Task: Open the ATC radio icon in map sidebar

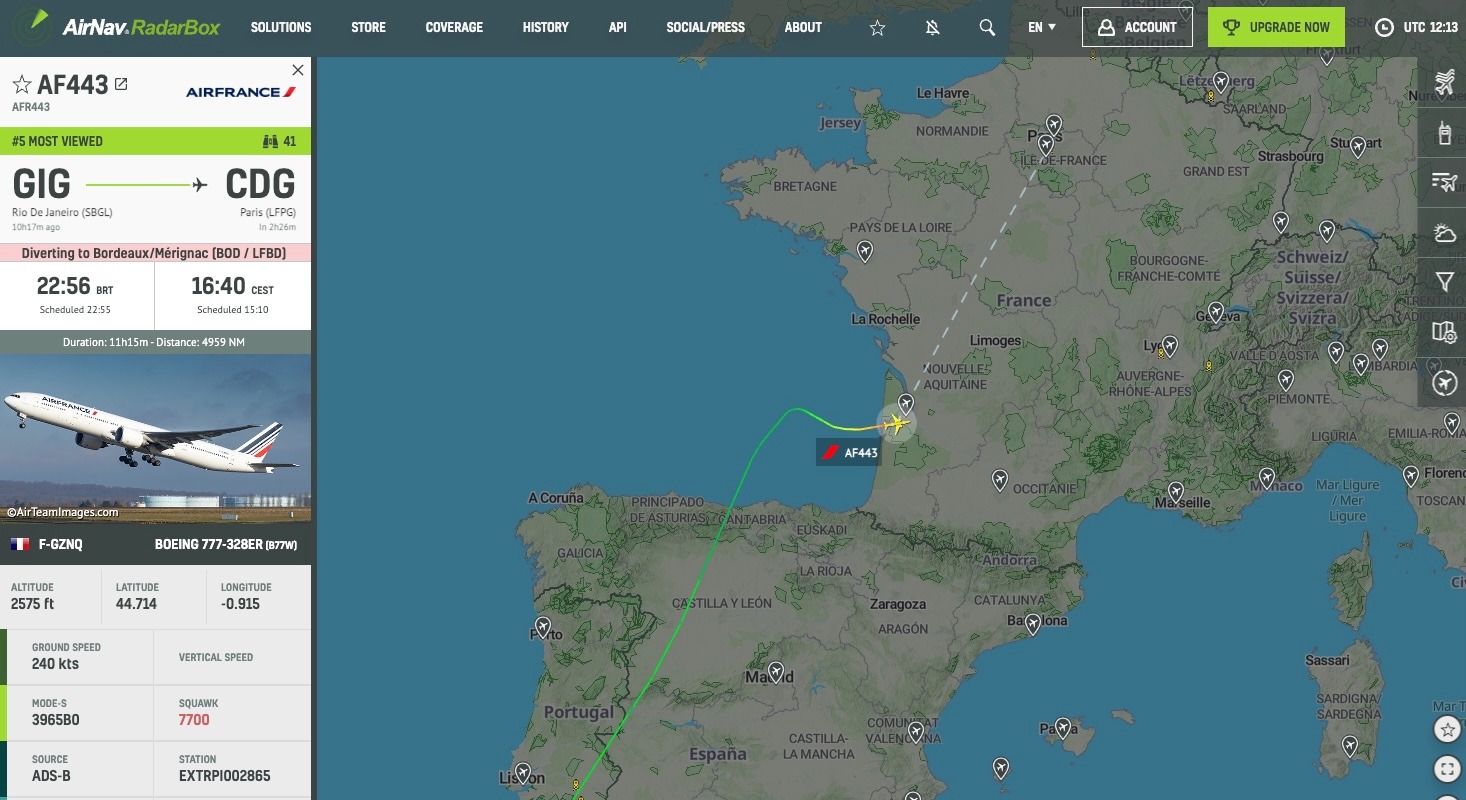Action: point(1444,132)
